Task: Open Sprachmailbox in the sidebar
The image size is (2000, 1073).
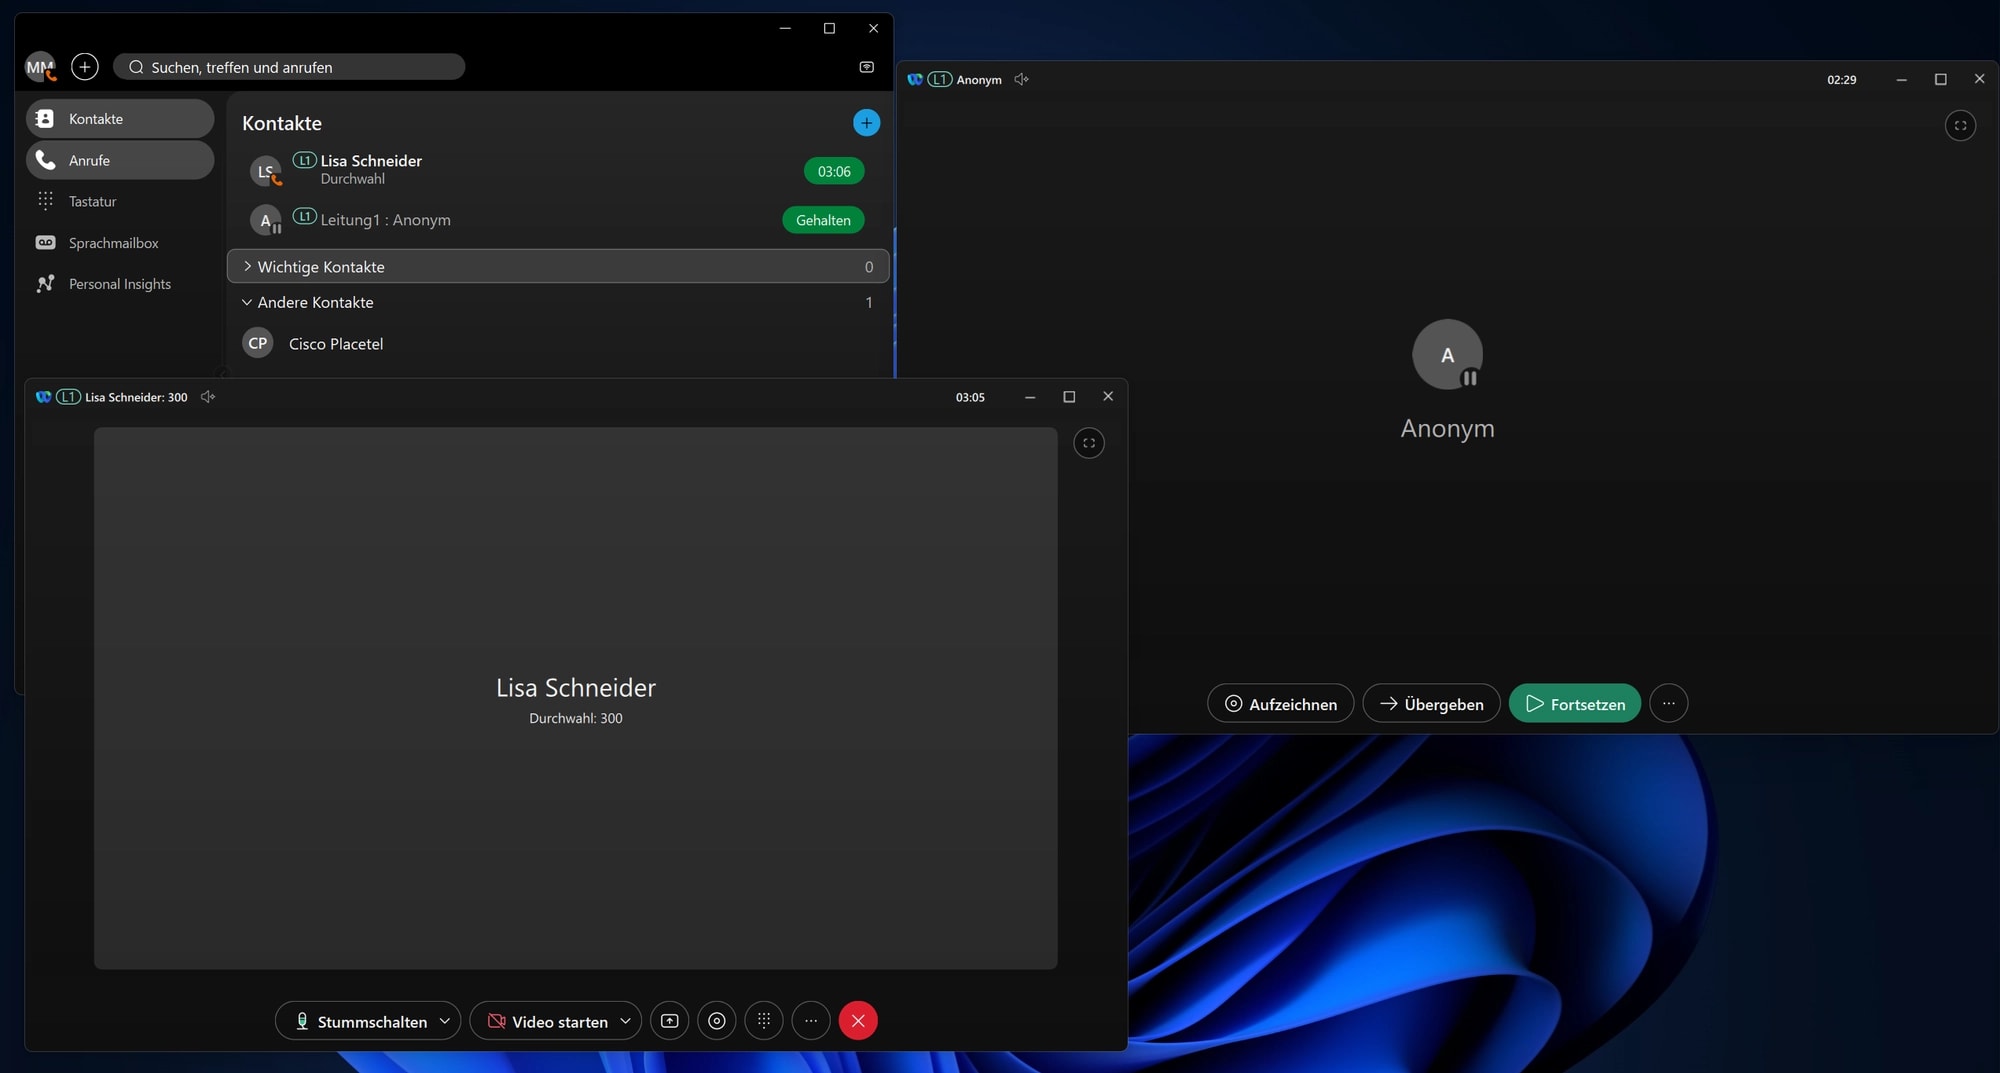Action: (x=120, y=243)
